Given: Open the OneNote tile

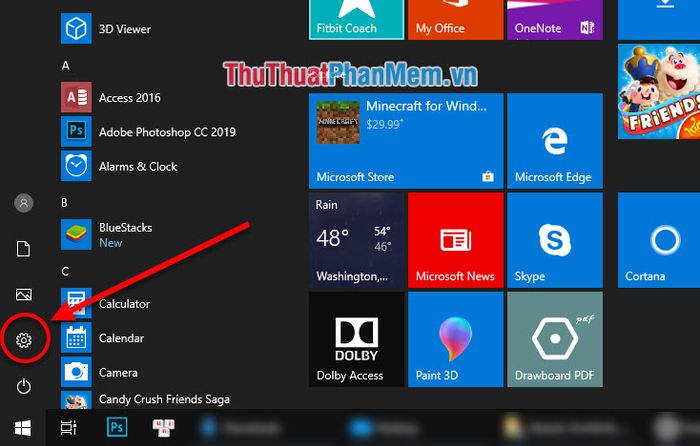Looking at the screenshot, I should 555,20.
